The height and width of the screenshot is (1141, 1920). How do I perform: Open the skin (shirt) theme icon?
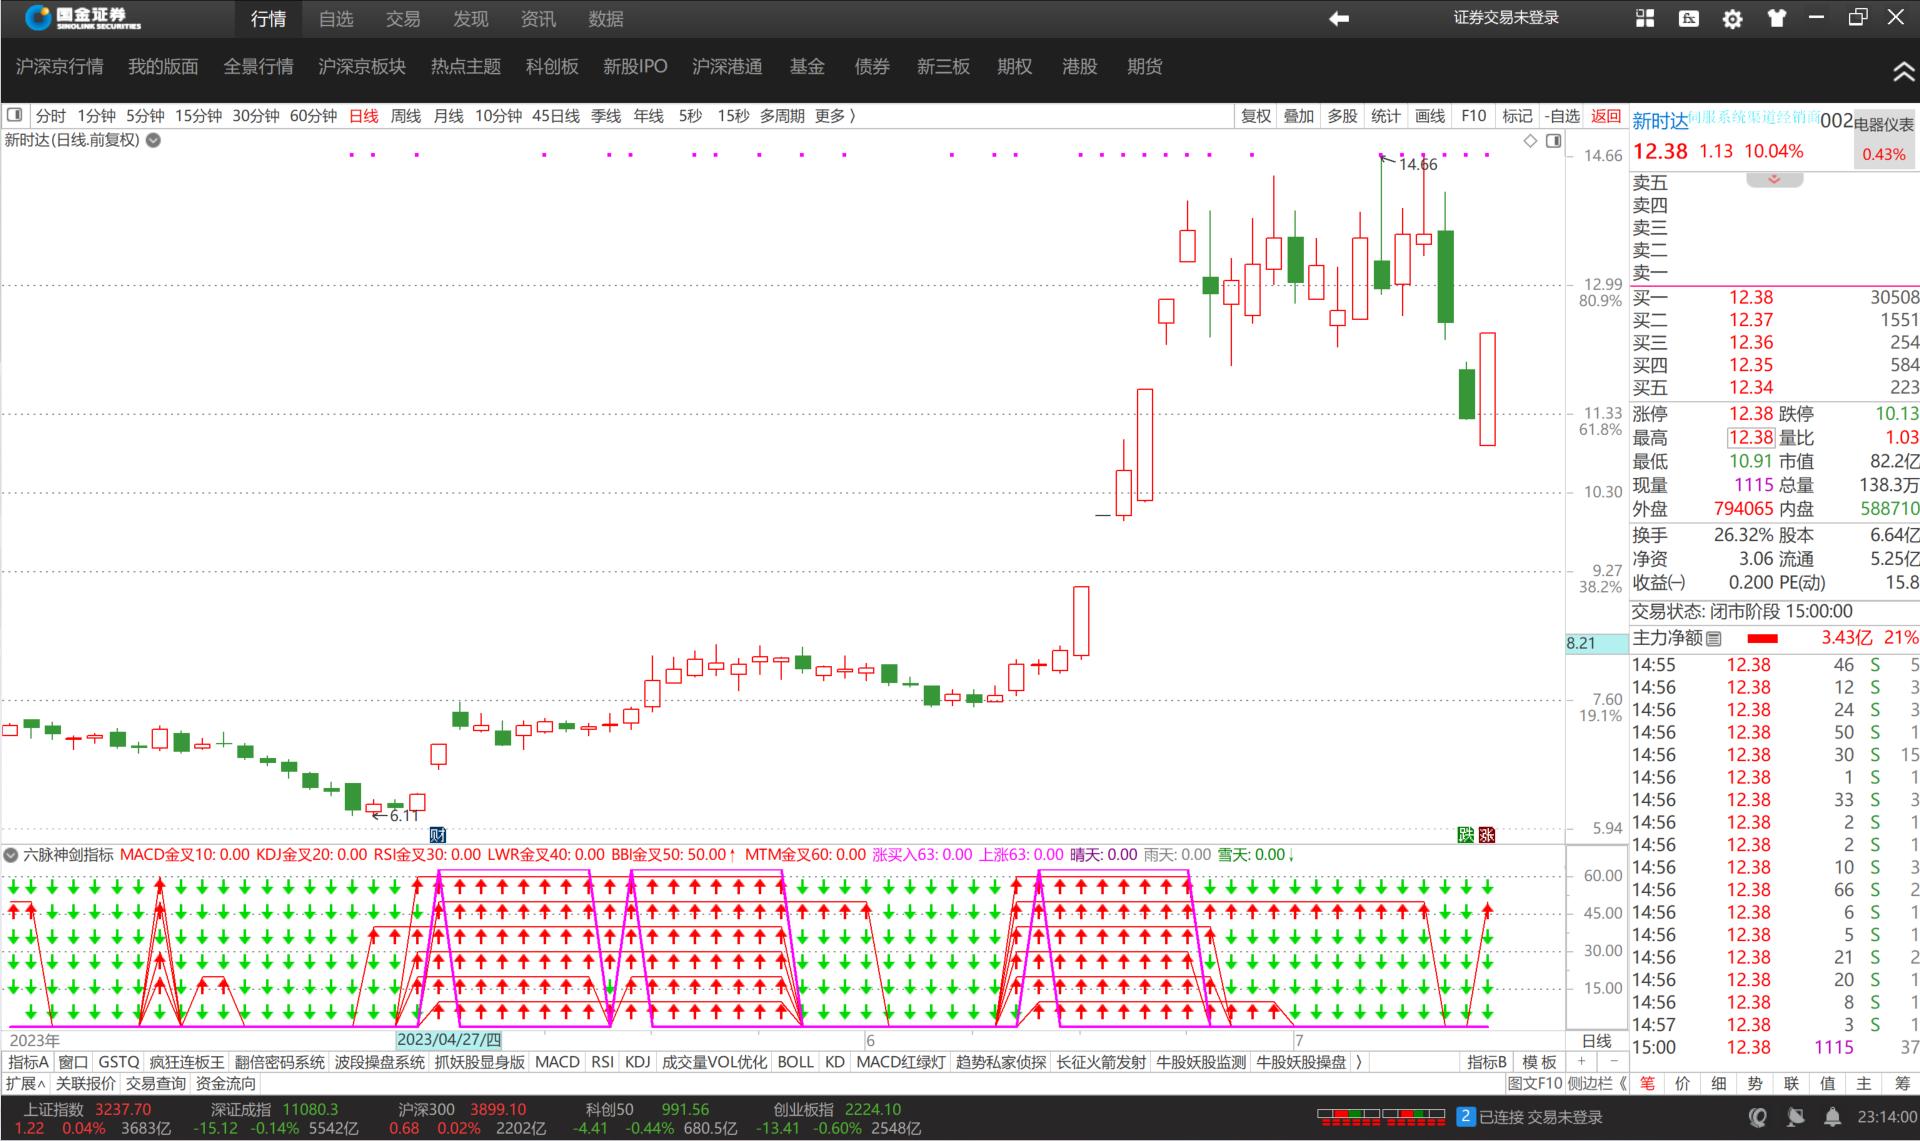tap(1777, 18)
